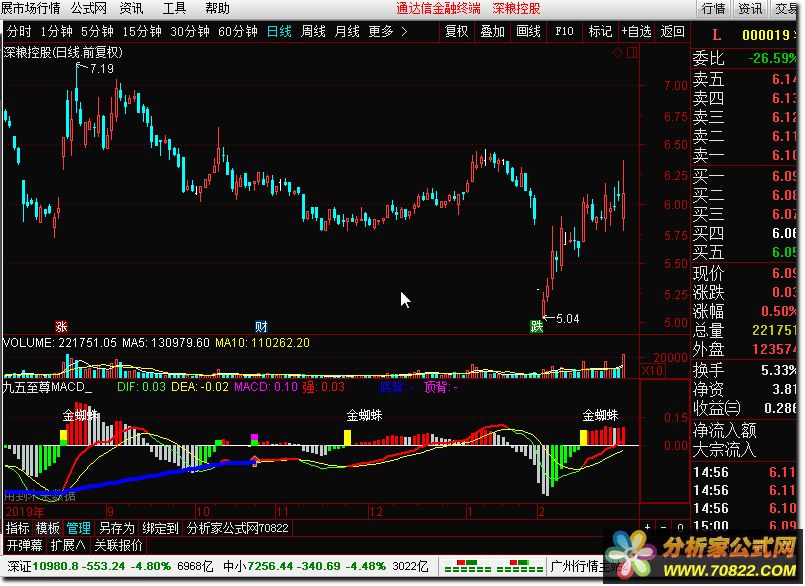Click the 中小 index in status bar
The height and width of the screenshot is (586, 805).
[x=325, y=566]
